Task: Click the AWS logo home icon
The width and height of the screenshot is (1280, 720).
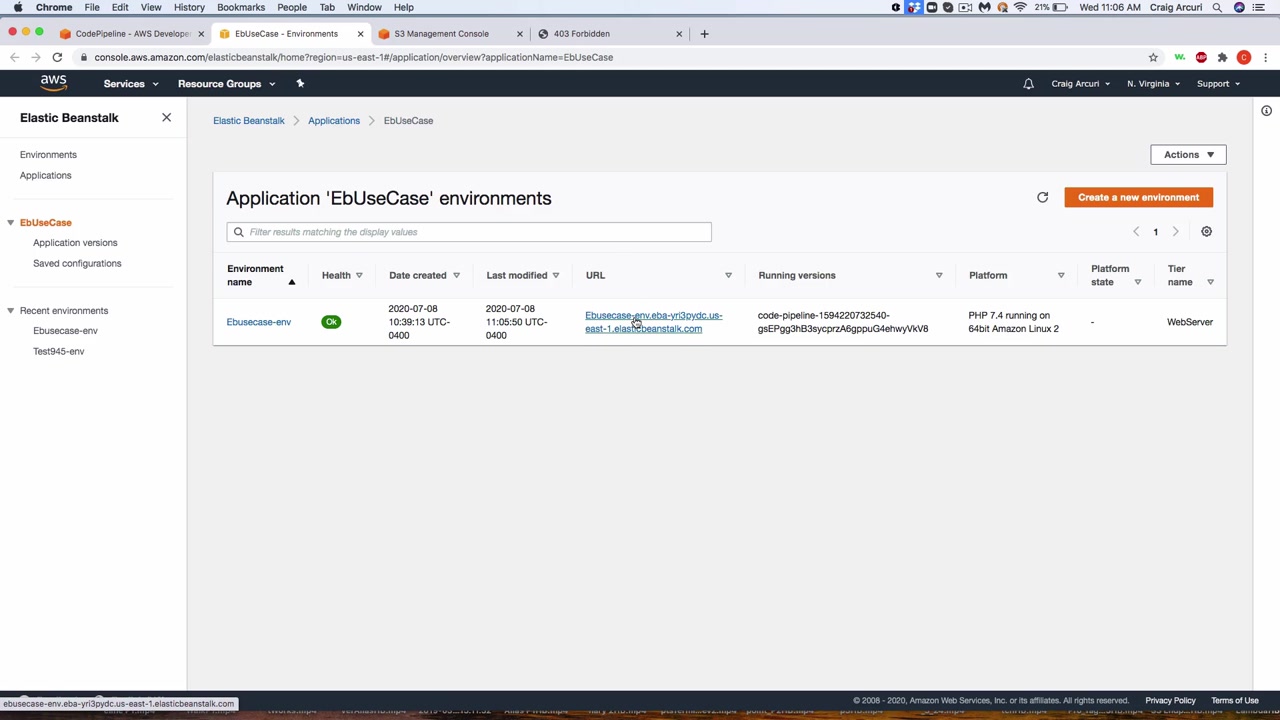Action: pos(54,83)
